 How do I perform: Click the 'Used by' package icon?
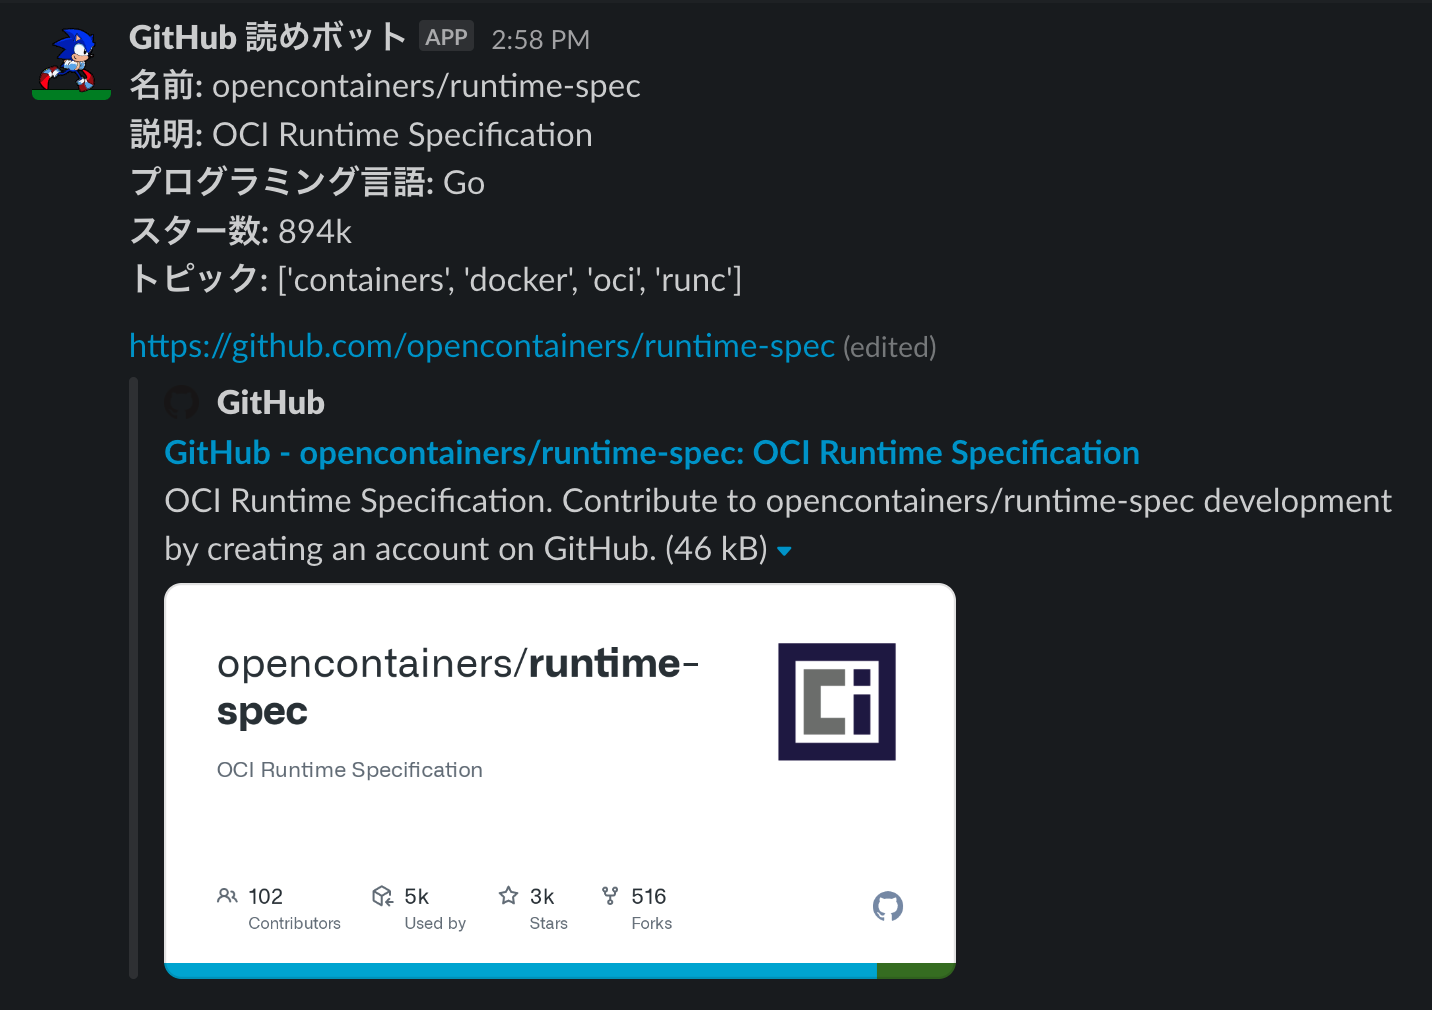383,896
